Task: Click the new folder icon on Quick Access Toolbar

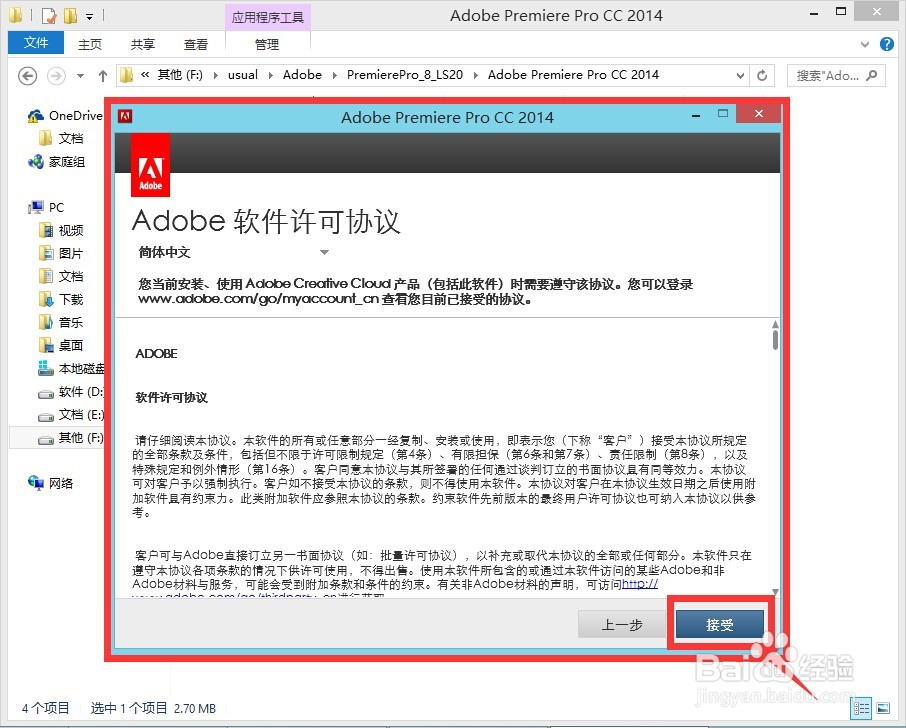Action: 69,14
